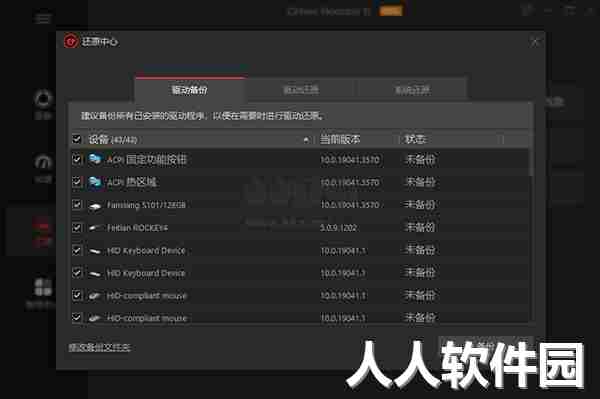Viewport: 600px width, 399px height.
Task: Click 未备份 status of ACPI 热区域
Action: (420, 182)
